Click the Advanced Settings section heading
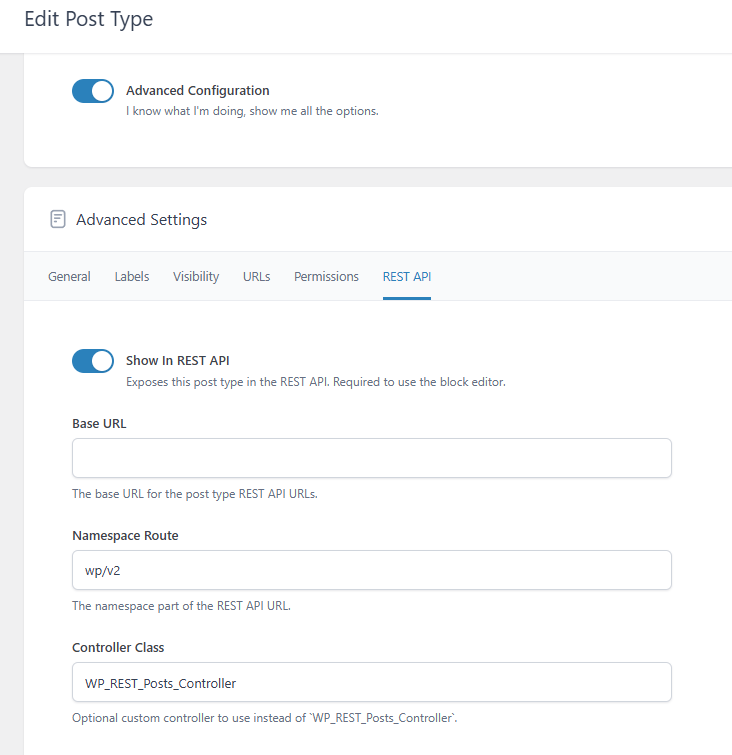This screenshot has width=732, height=755. (142, 220)
